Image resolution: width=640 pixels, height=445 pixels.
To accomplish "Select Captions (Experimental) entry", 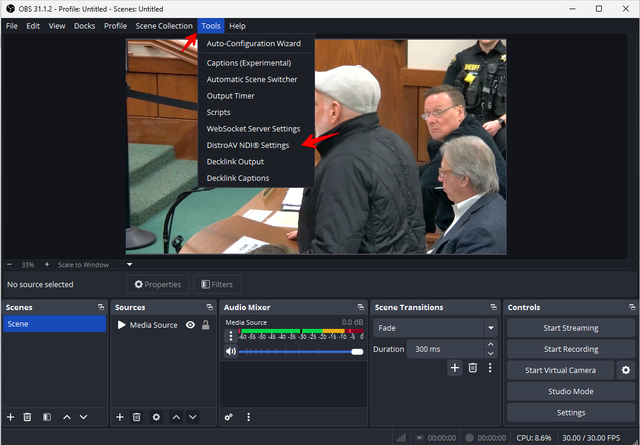I will coord(256,63).
